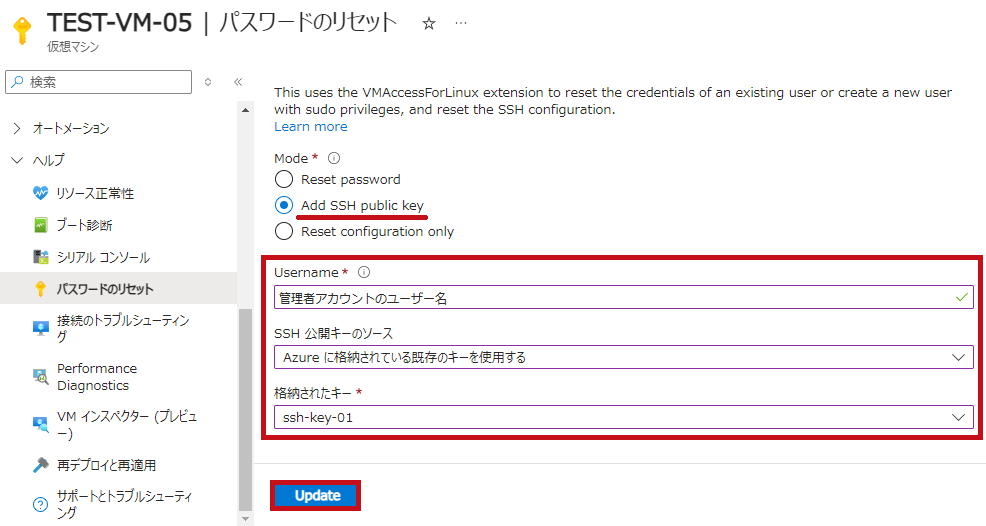The height and width of the screenshot is (526, 986).
Task: Choose Reset configuration only radio button
Action: coord(284,231)
